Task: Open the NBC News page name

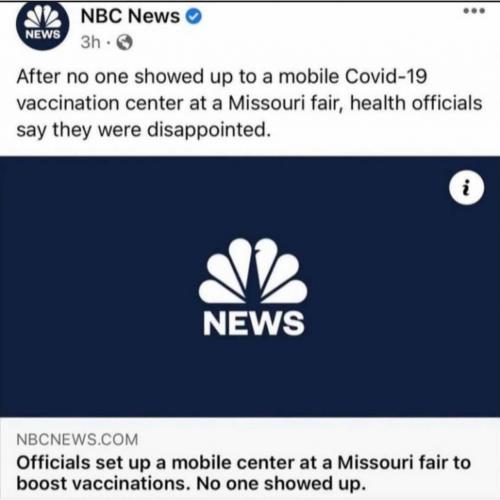Action: pos(130,16)
